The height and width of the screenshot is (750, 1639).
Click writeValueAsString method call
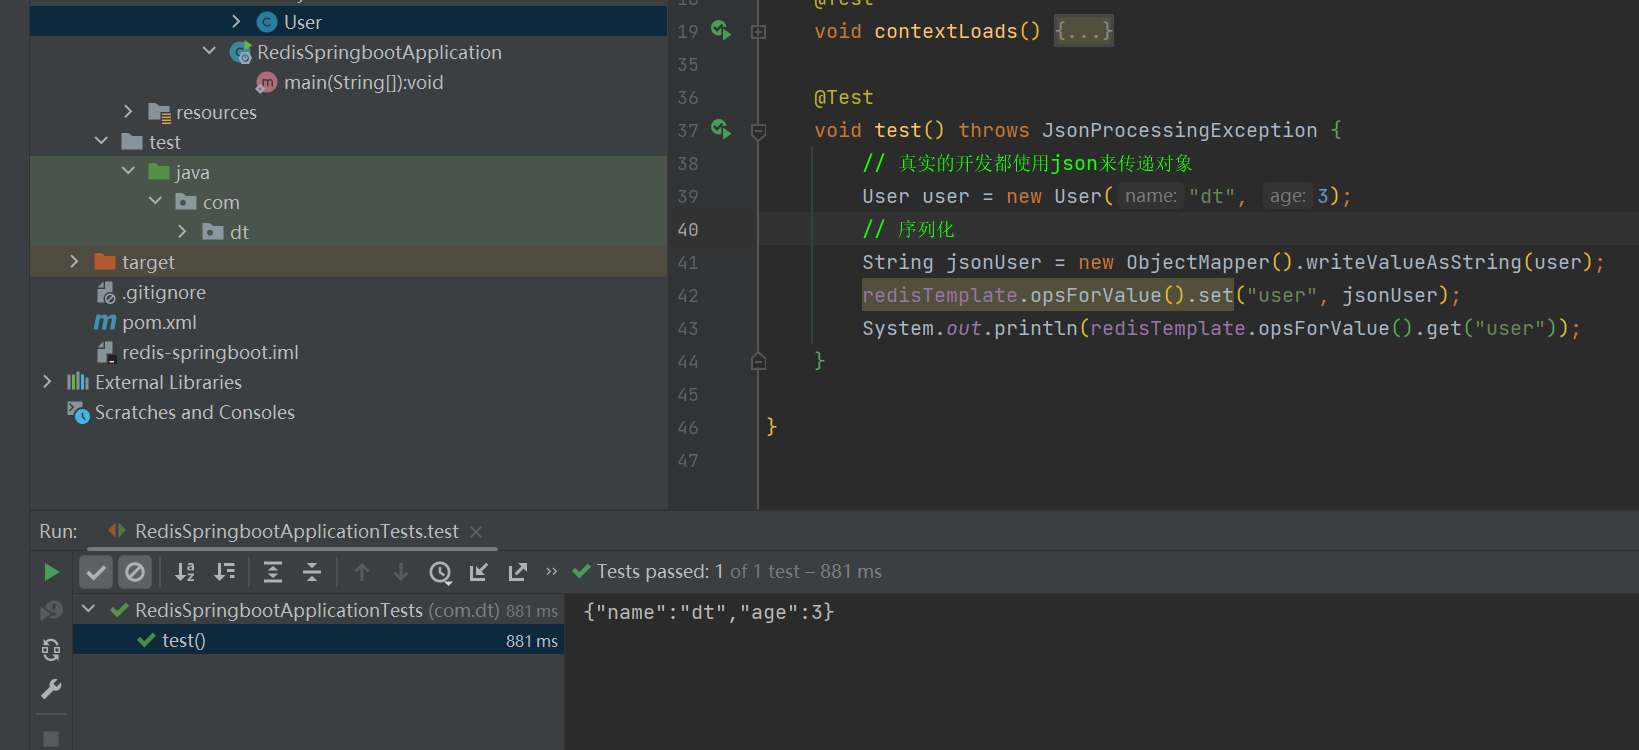tap(1414, 262)
